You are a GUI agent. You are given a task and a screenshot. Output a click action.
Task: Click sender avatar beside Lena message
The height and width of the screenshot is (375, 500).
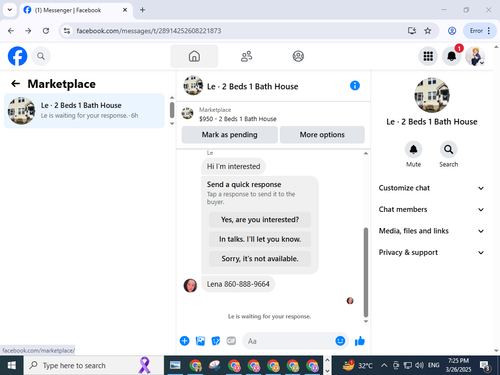(190, 285)
